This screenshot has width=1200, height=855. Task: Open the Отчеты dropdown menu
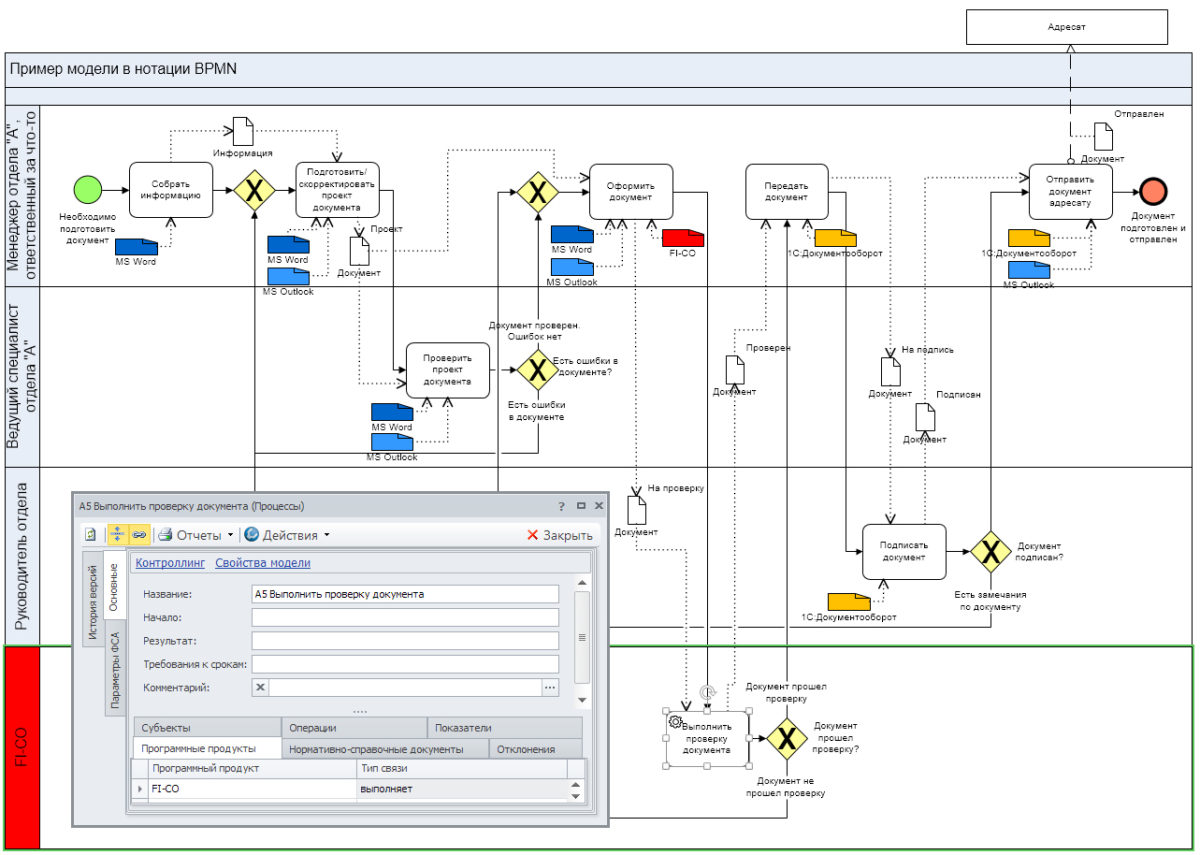198,535
